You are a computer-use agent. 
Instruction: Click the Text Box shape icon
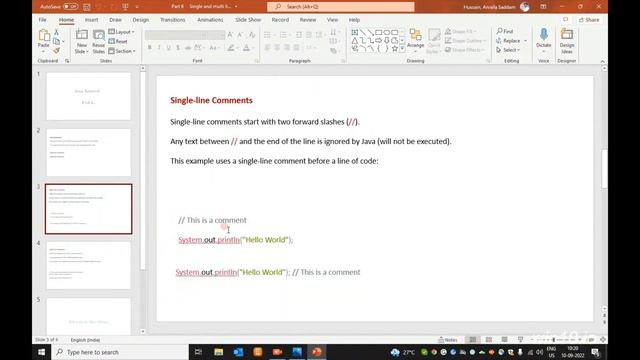click(355, 32)
